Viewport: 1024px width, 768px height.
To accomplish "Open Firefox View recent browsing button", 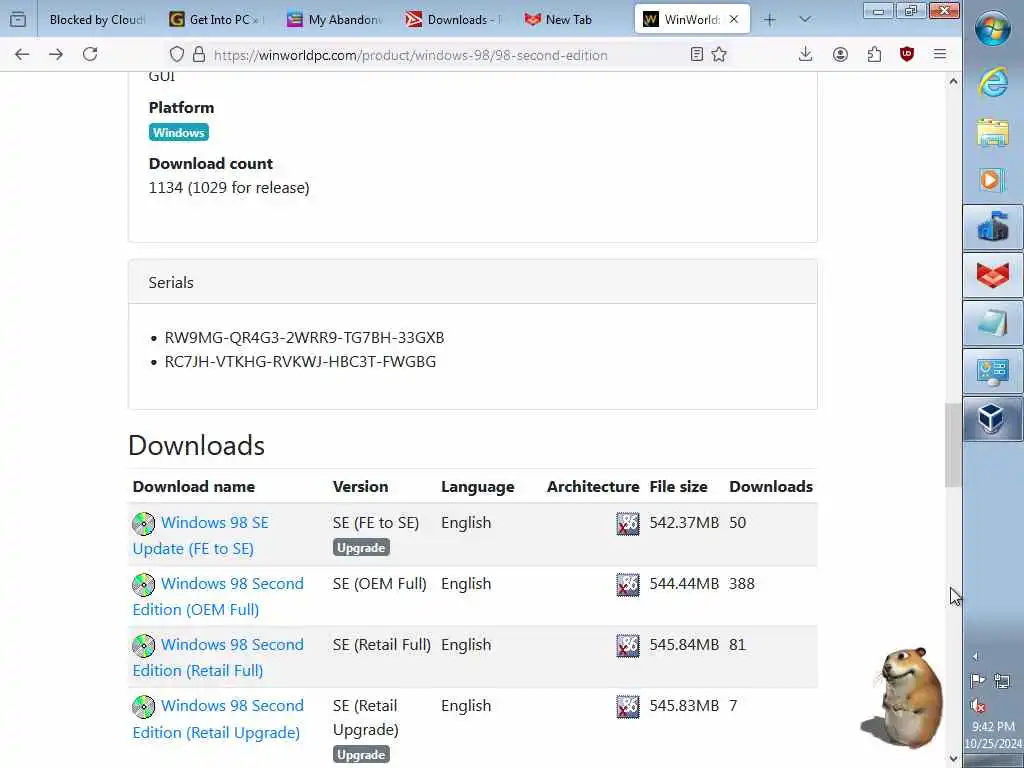I will (x=18, y=20).
